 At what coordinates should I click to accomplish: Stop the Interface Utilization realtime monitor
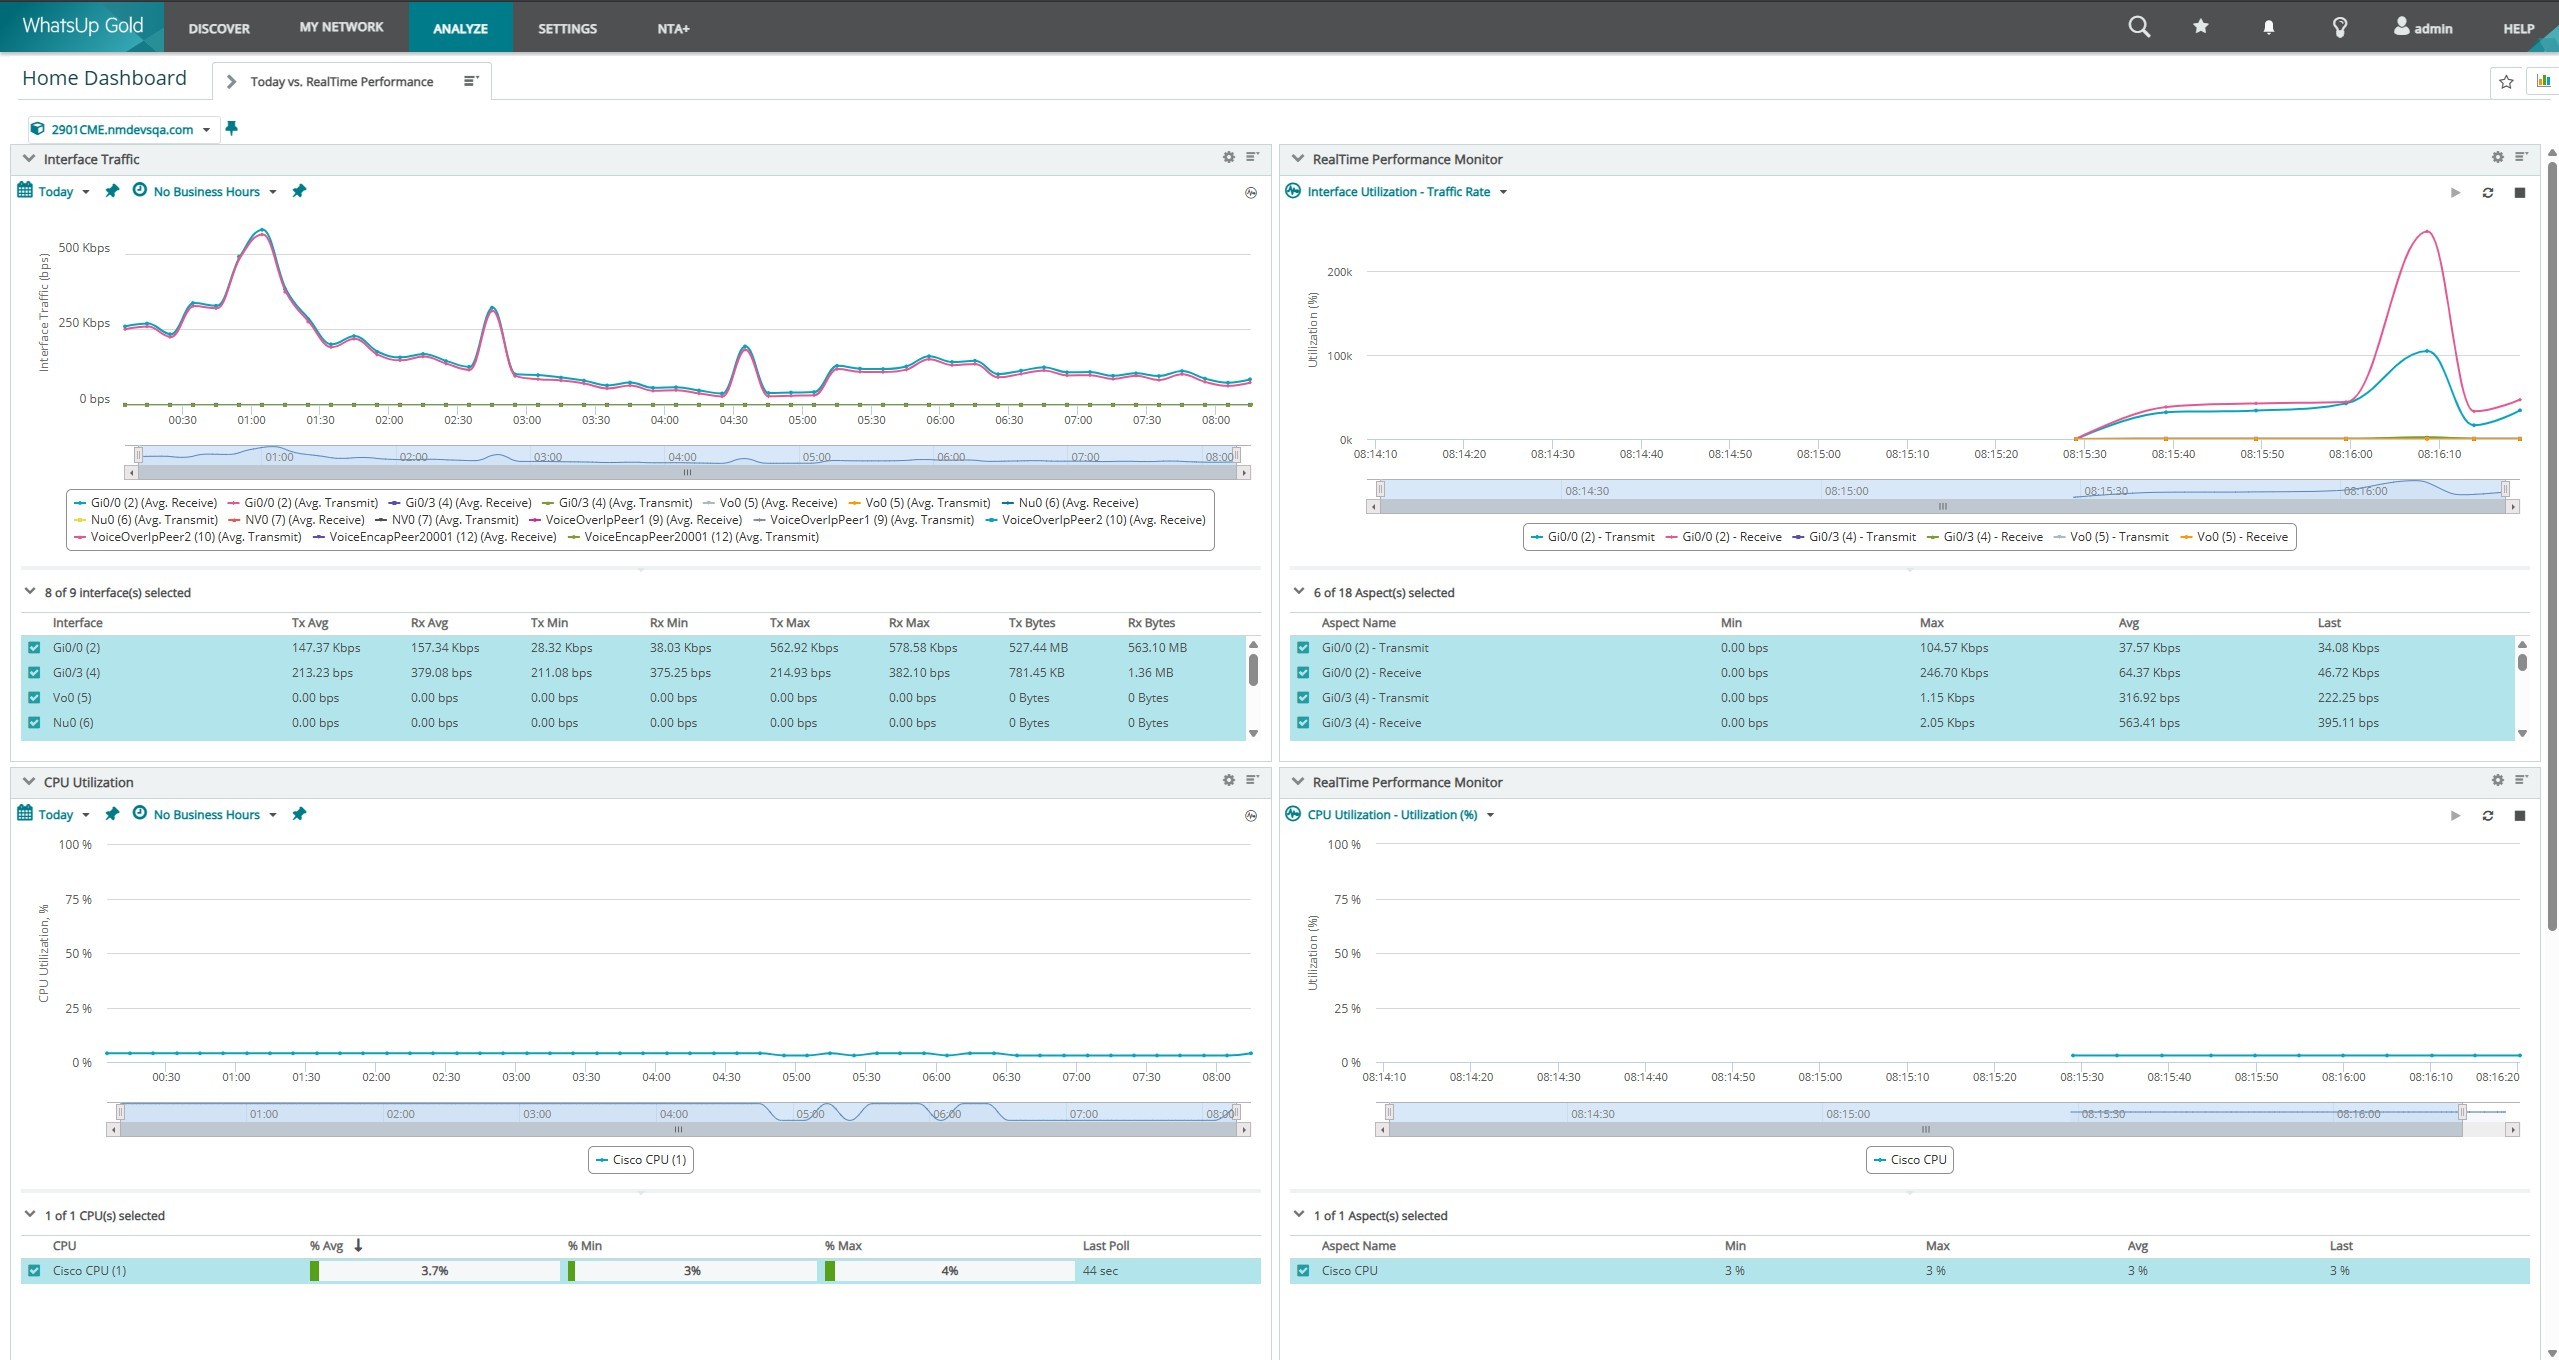click(x=2519, y=193)
